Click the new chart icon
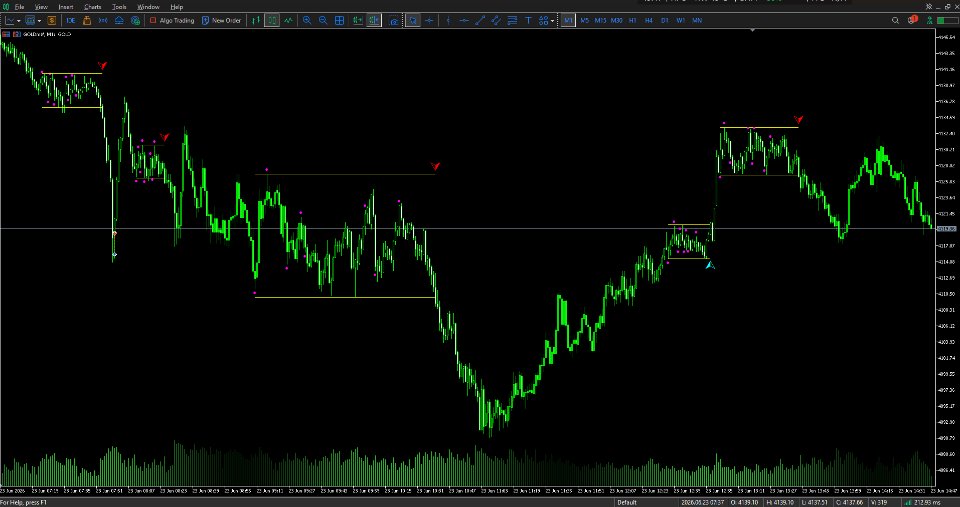The height and width of the screenshot is (507, 960). tap(10, 20)
